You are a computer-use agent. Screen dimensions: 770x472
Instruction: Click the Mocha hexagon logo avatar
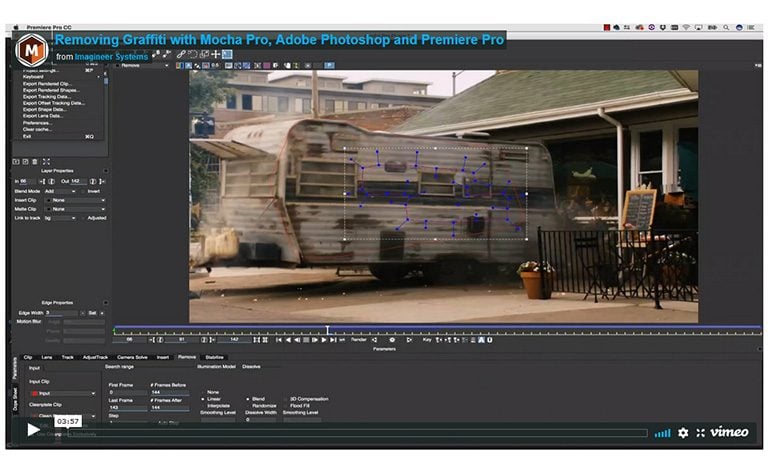[31, 50]
